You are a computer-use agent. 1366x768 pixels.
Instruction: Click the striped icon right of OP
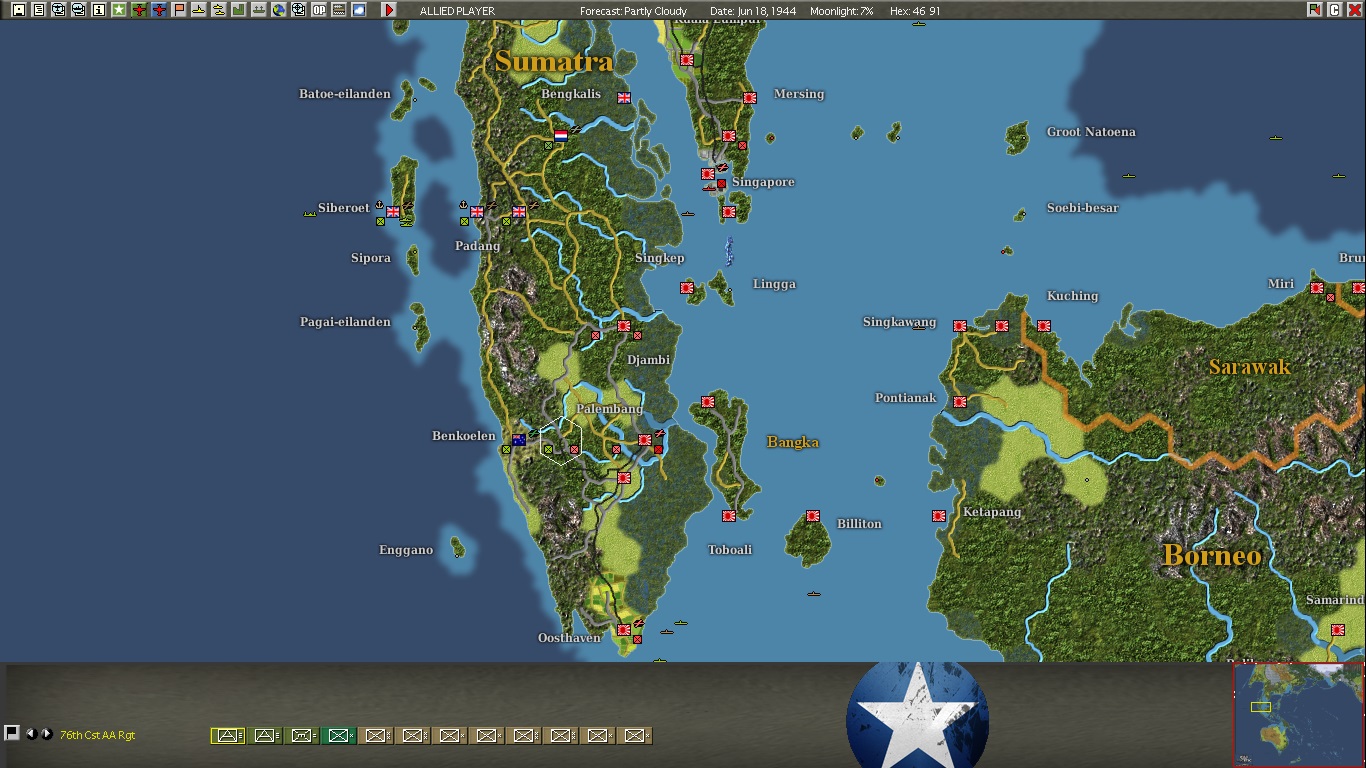(x=339, y=10)
